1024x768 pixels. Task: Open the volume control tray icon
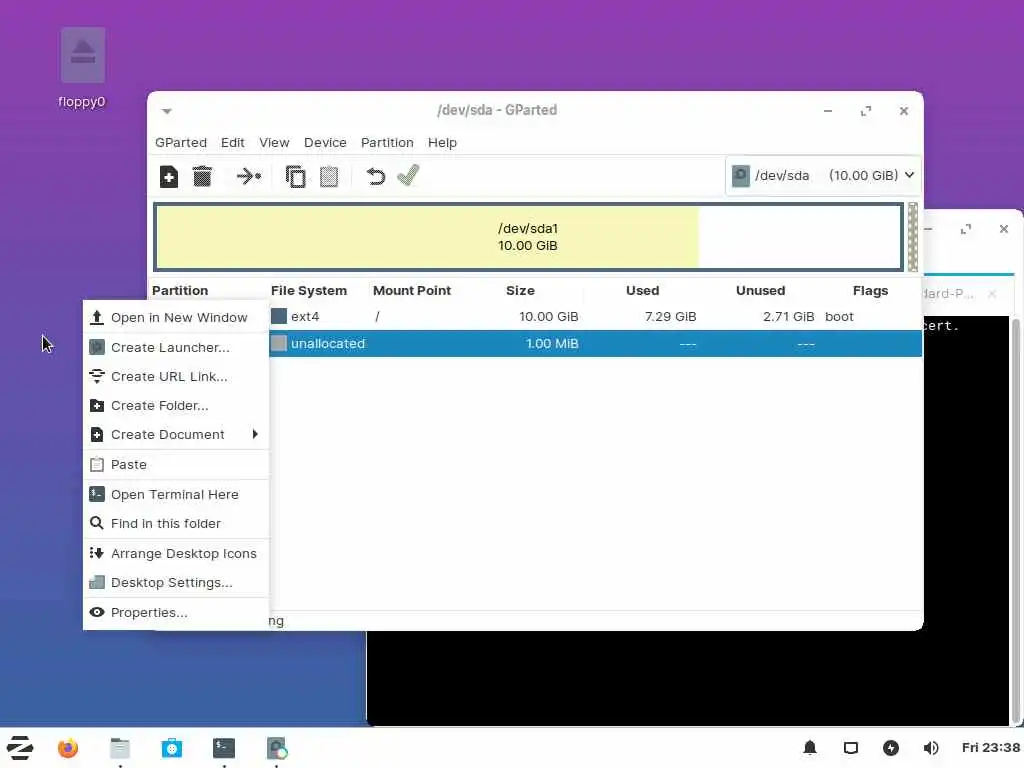(x=931, y=748)
